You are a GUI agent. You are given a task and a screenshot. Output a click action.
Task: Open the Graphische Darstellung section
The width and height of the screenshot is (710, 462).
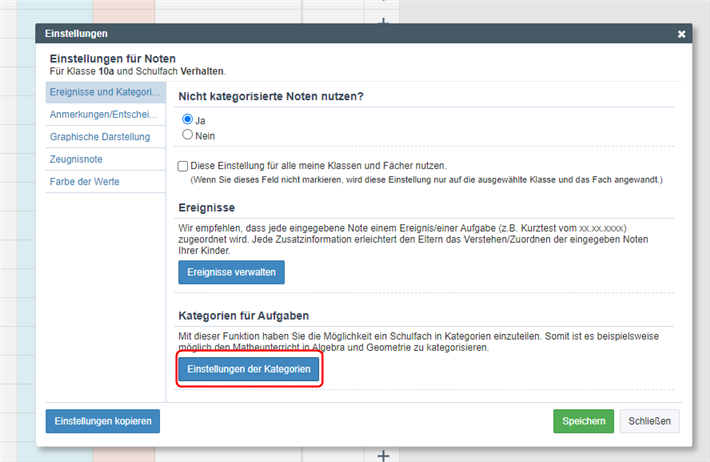(105, 137)
